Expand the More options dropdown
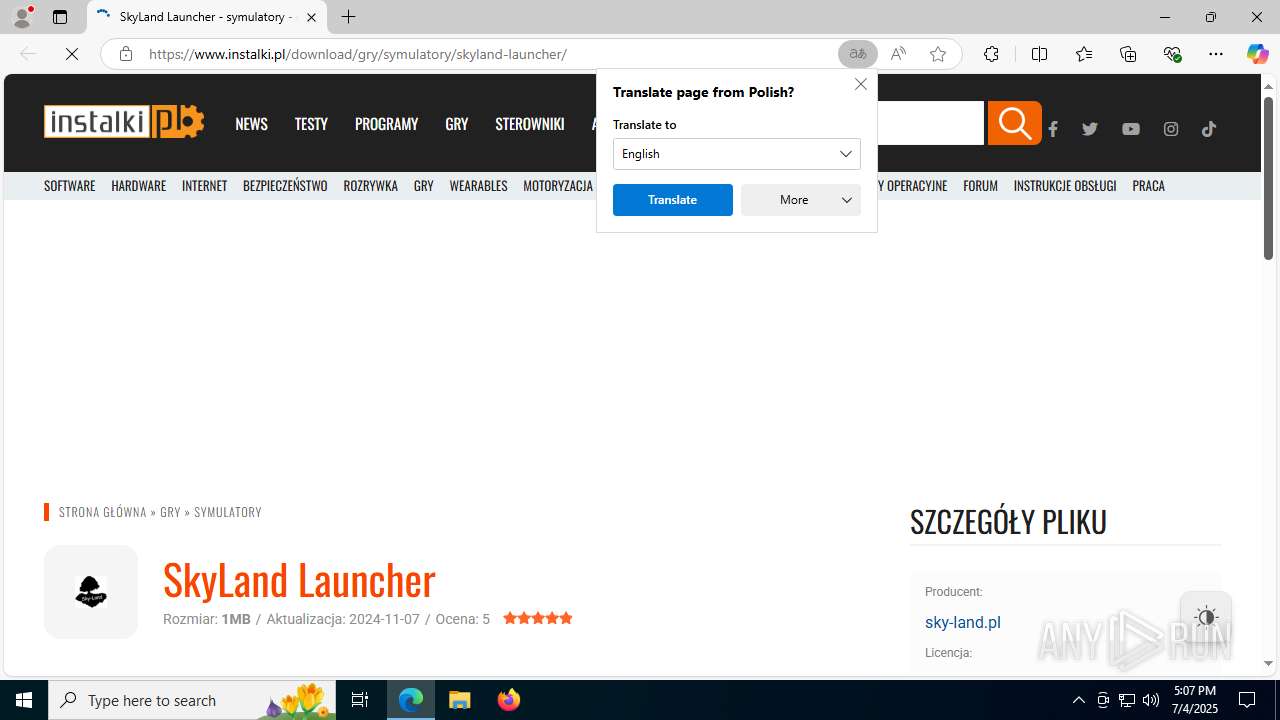Screen dimensions: 1280x720 pos(801,200)
